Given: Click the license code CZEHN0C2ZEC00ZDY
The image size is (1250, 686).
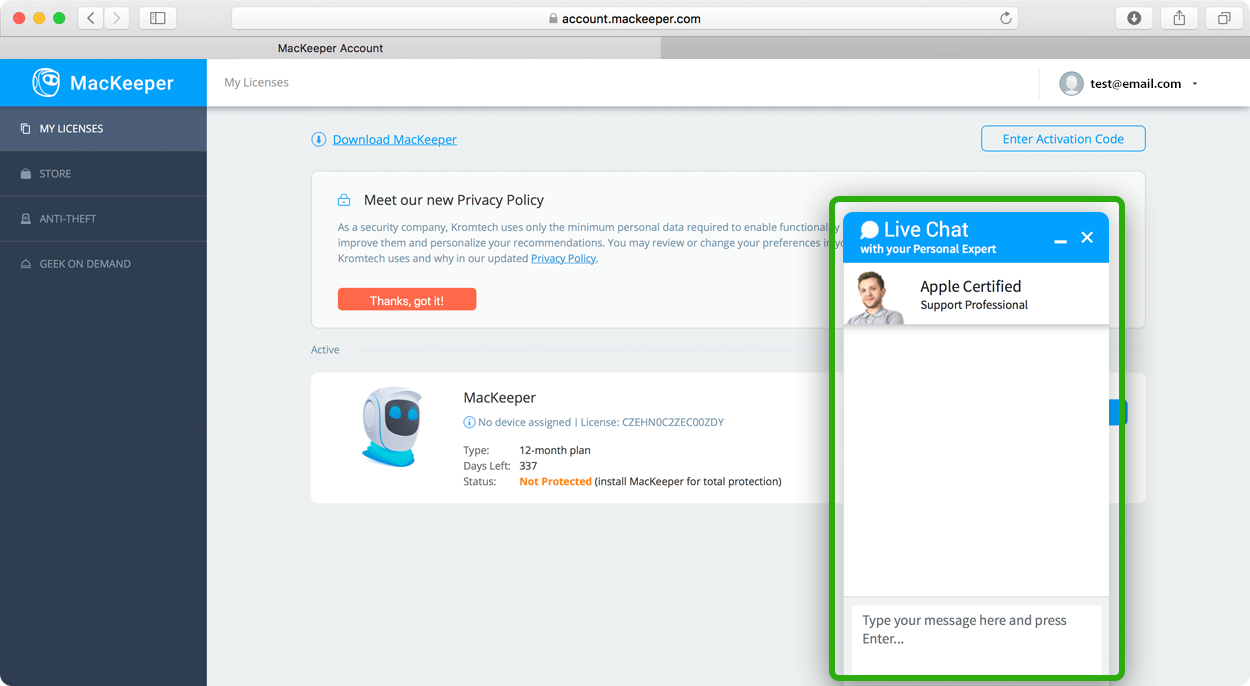Looking at the screenshot, I should point(673,422).
